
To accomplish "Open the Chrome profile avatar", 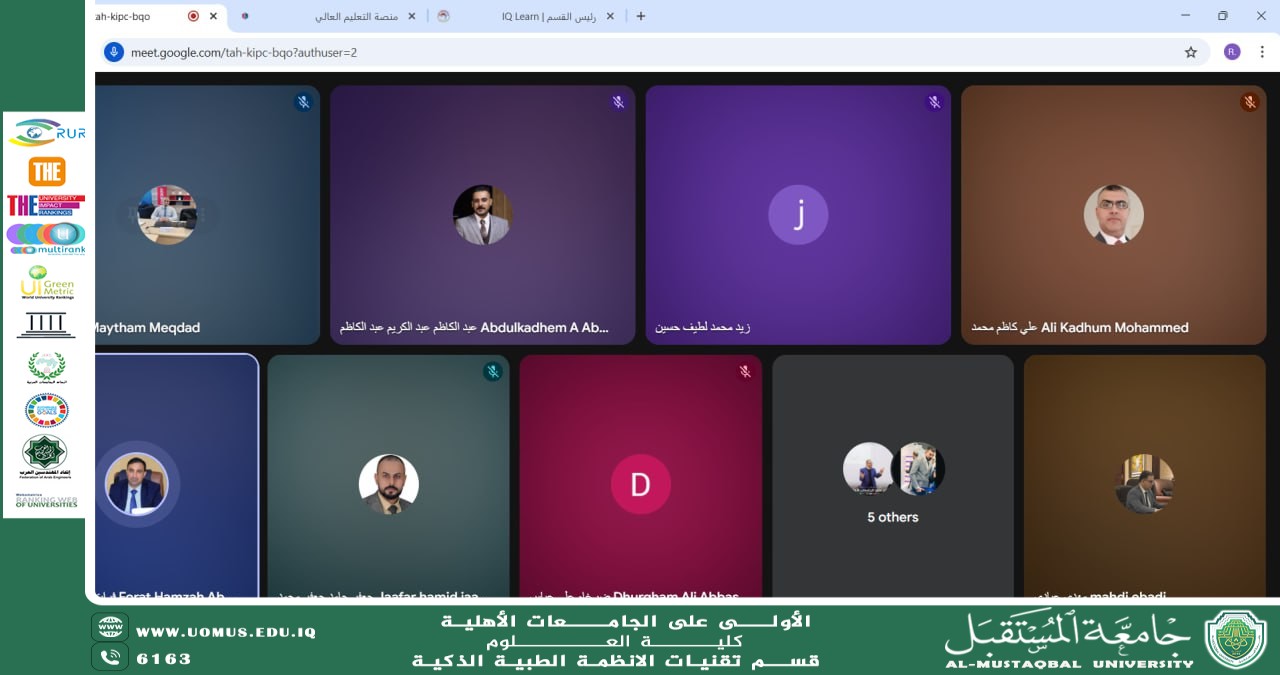I will pos(1232,52).
